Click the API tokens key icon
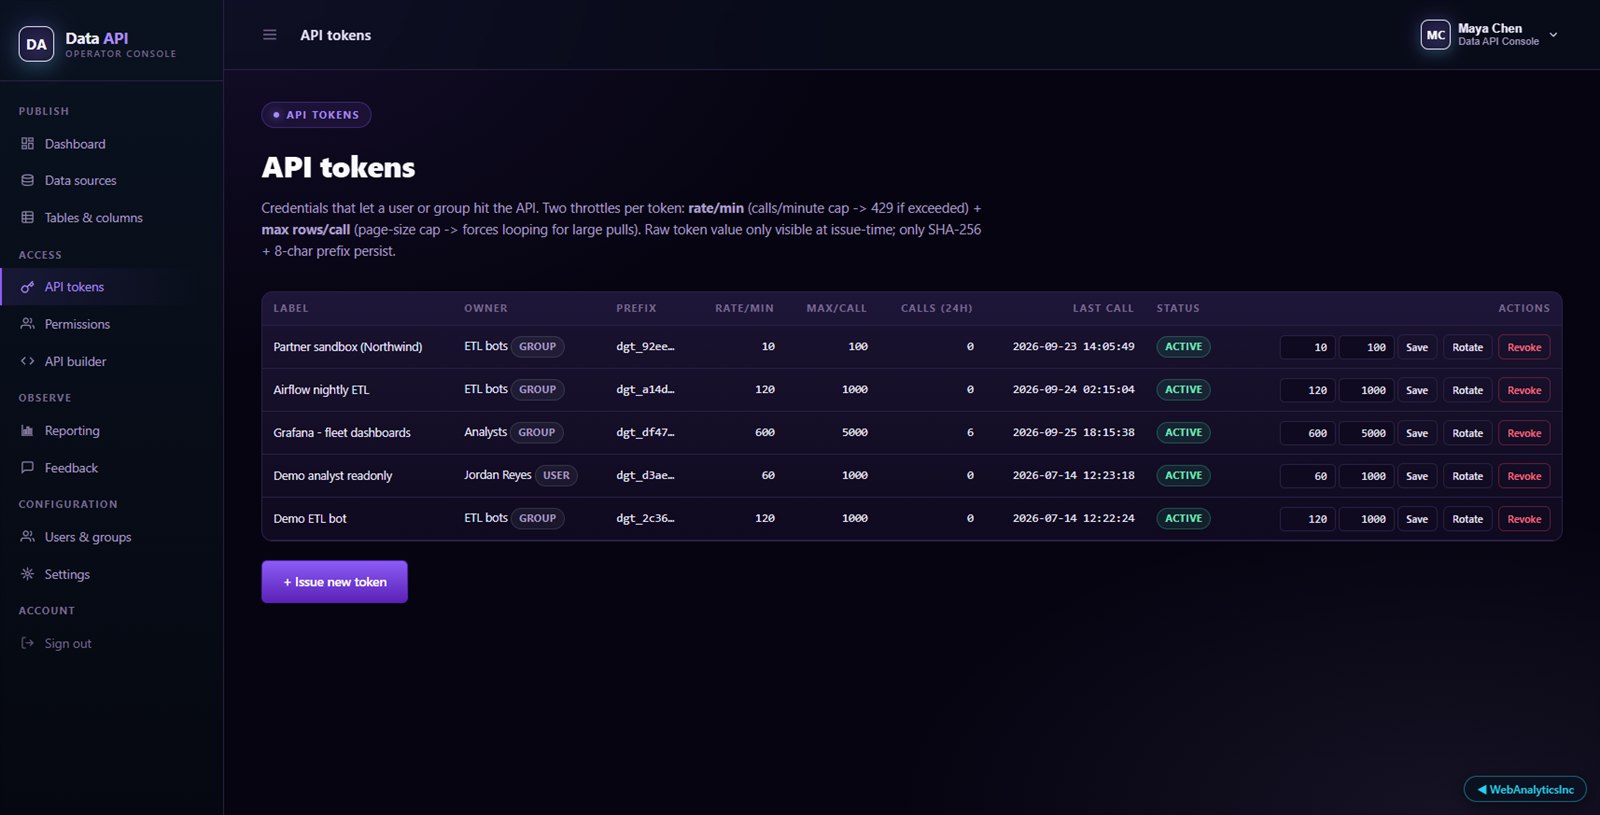The height and width of the screenshot is (815, 1600). click(x=27, y=287)
